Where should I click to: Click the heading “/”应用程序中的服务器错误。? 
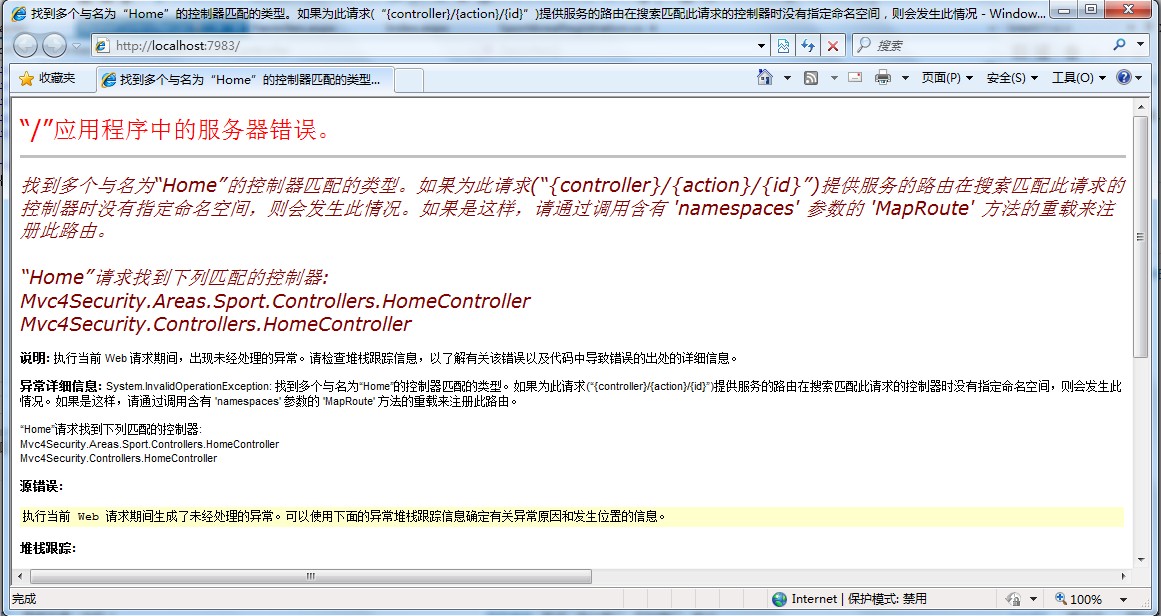[174, 130]
